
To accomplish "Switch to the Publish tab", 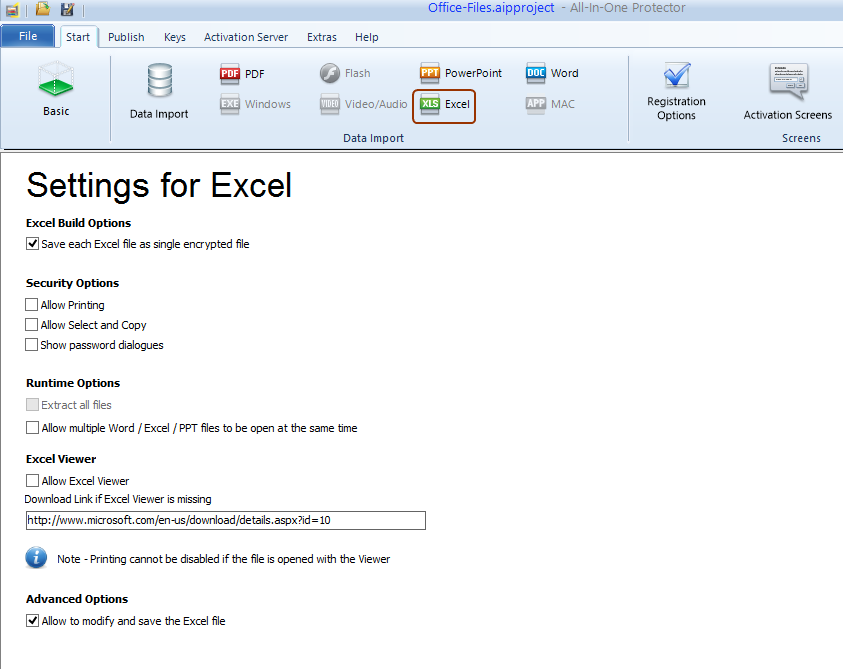I will [126, 37].
